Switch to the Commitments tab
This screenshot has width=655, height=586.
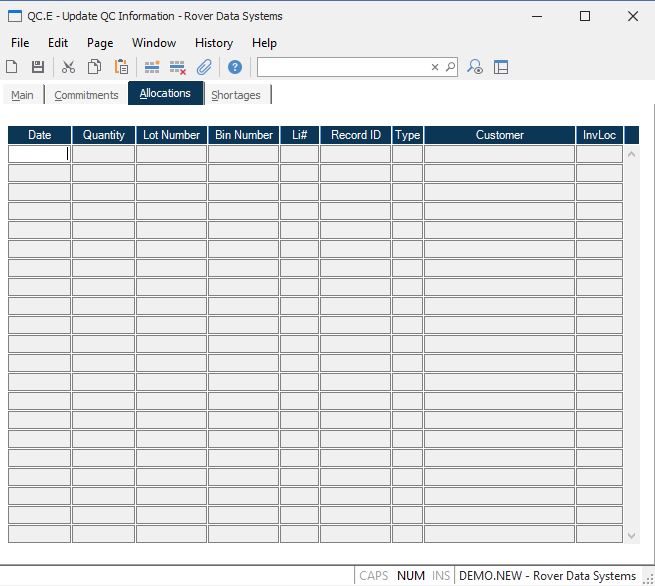[86, 95]
